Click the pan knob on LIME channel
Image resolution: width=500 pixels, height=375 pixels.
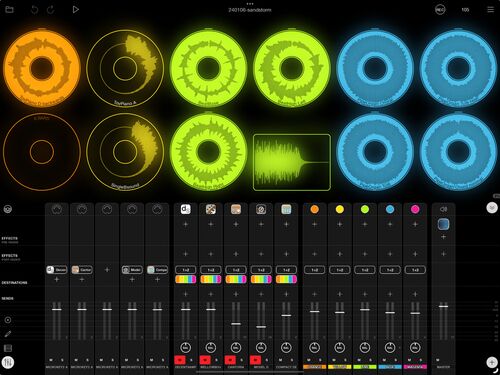(365, 347)
